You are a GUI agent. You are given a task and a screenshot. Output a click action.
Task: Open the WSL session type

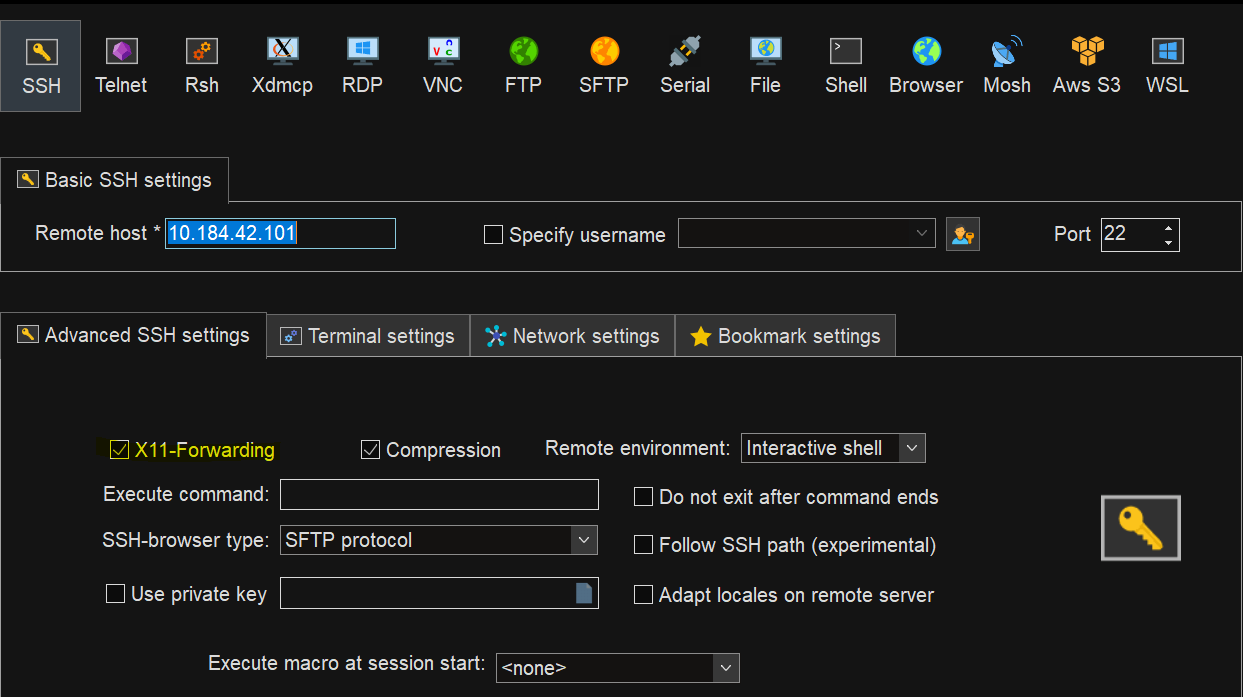1167,63
